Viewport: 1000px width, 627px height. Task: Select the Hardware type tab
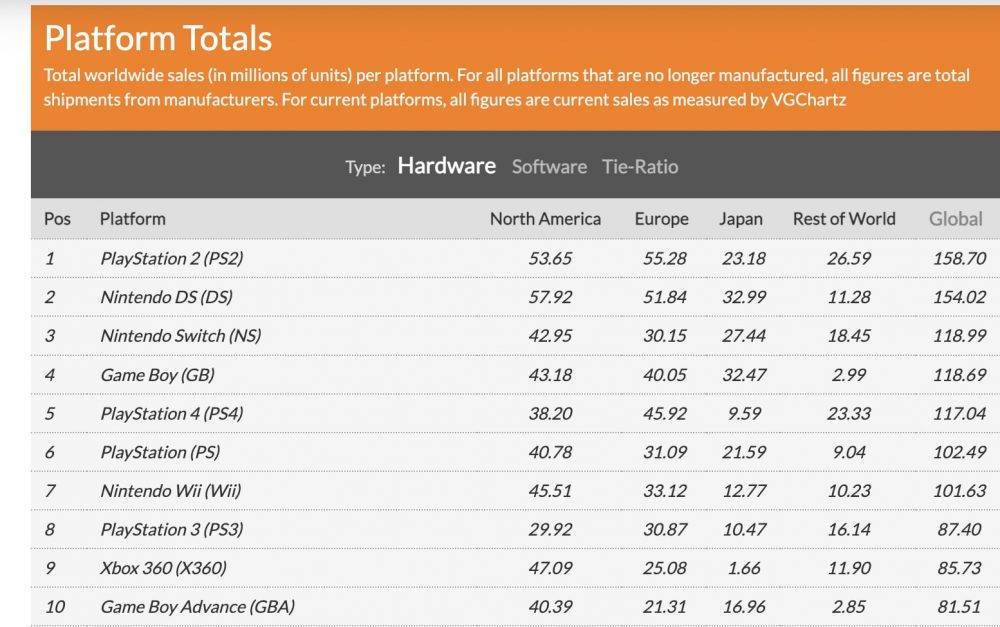[446, 166]
